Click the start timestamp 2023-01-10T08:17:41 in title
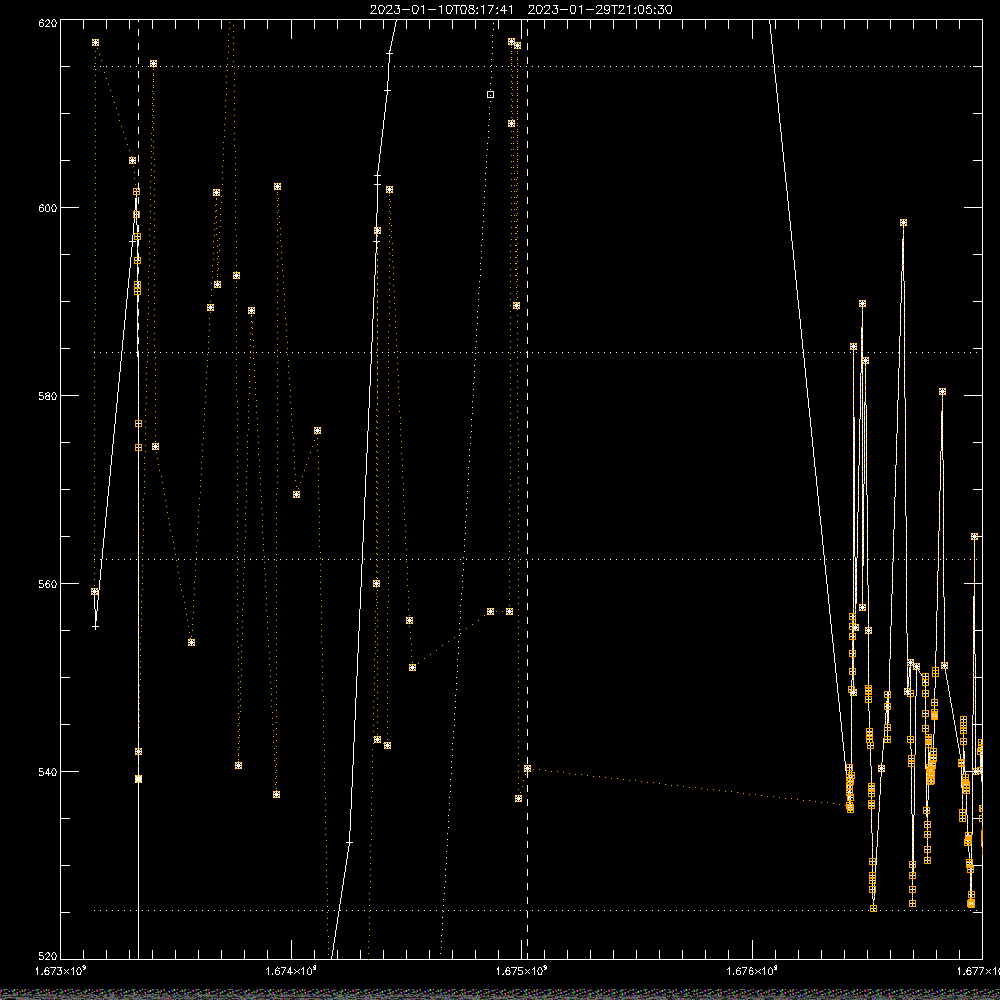Image resolution: width=1000 pixels, height=1000 pixels. 442,10
